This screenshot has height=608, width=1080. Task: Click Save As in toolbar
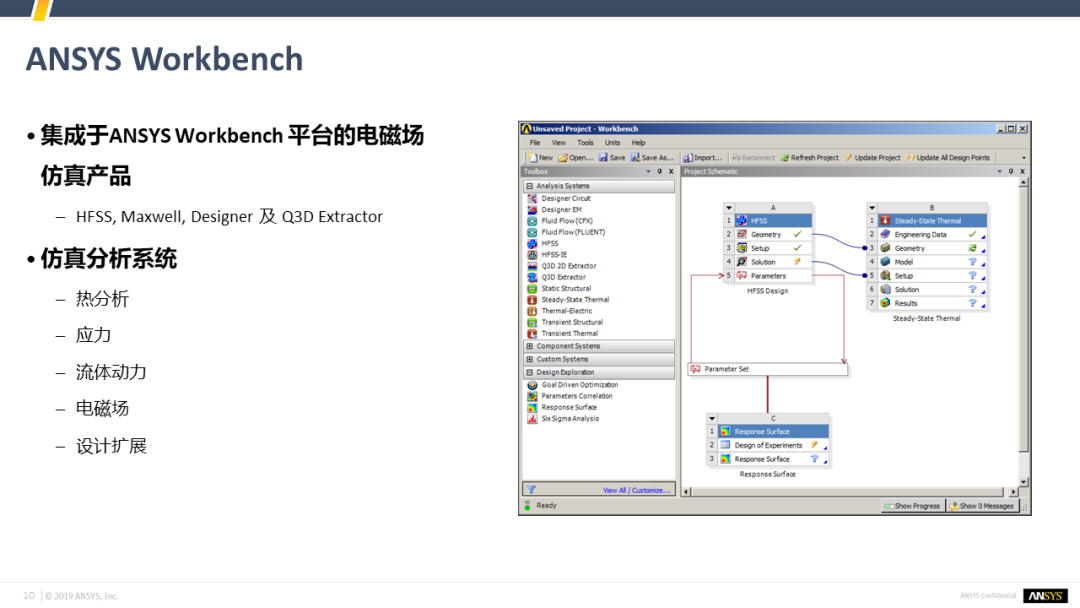click(652, 158)
